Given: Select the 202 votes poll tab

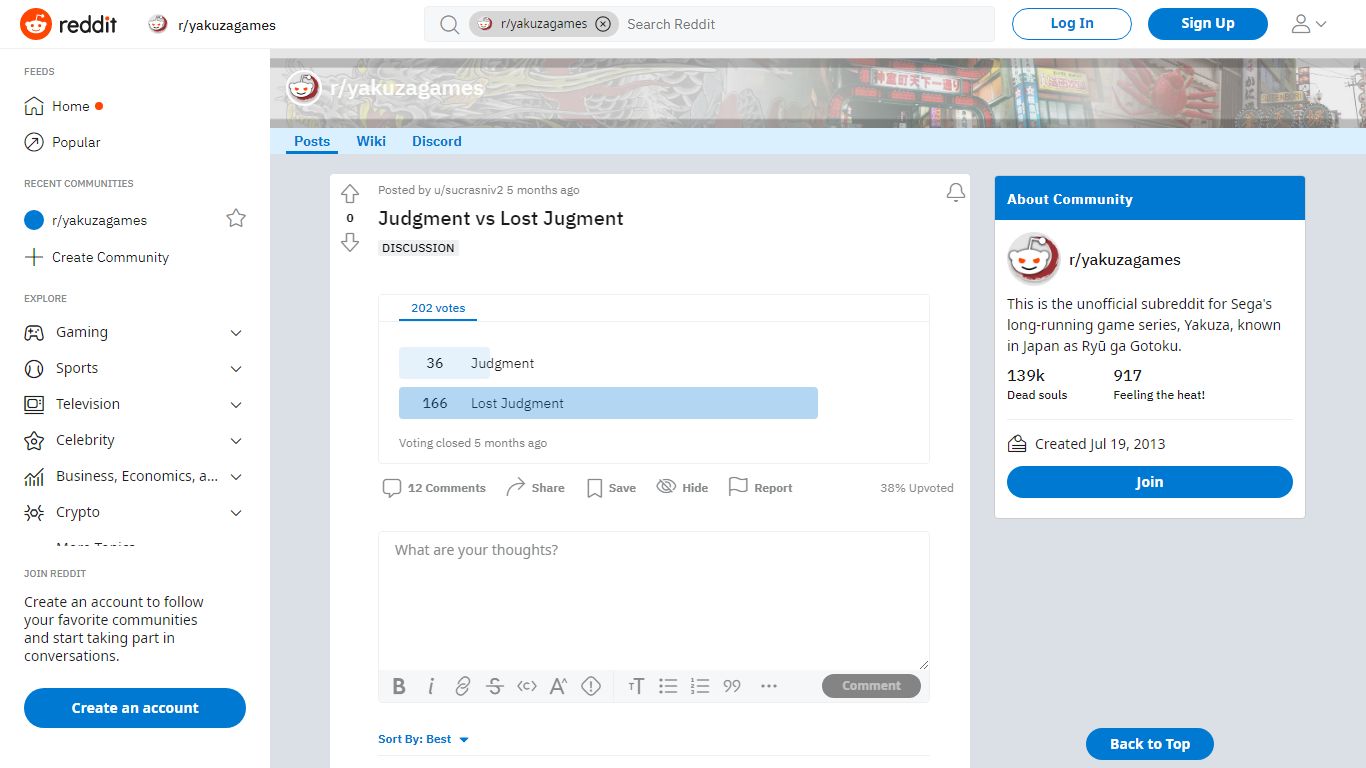Looking at the screenshot, I should 438,308.
